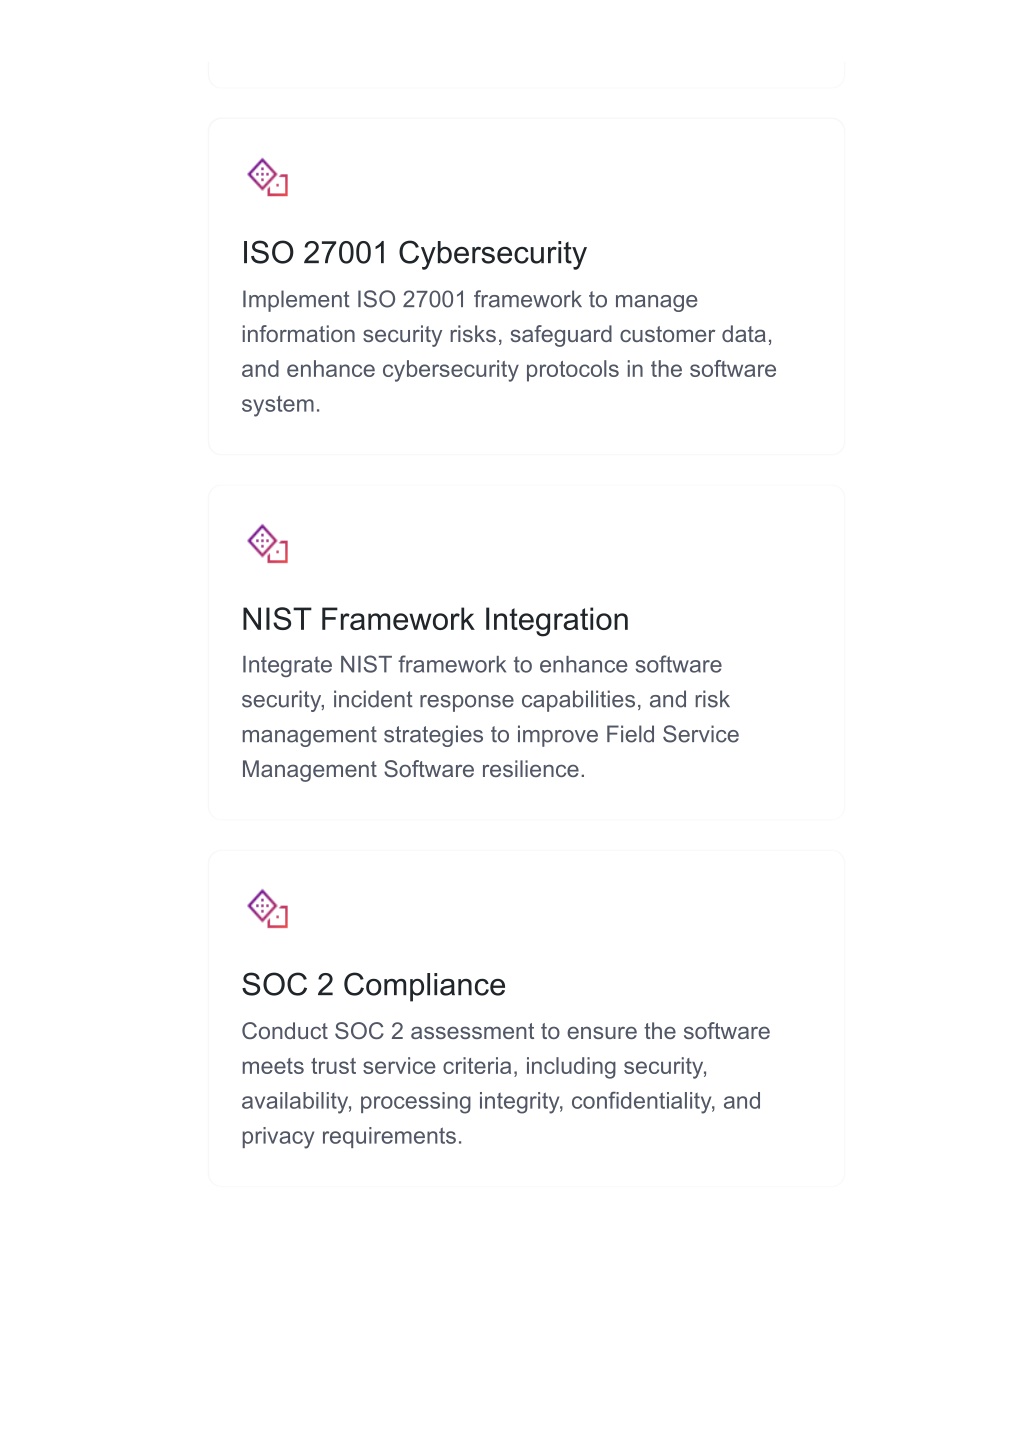Click the NIST framework description paragraph
The height and width of the screenshot is (1449, 1024).
coord(490,717)
